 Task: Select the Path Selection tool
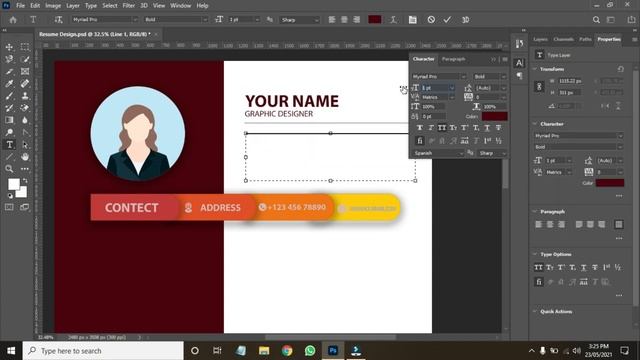click(25, 144)
